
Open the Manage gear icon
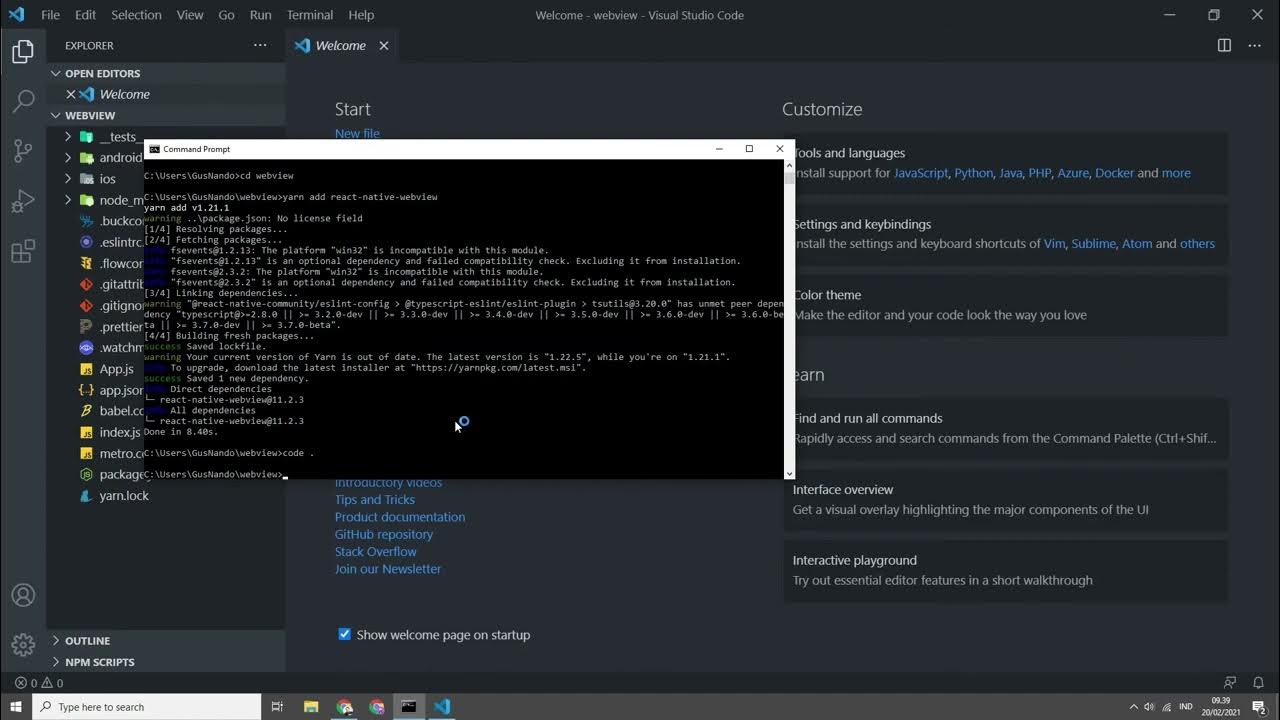(x=23, y=645)
